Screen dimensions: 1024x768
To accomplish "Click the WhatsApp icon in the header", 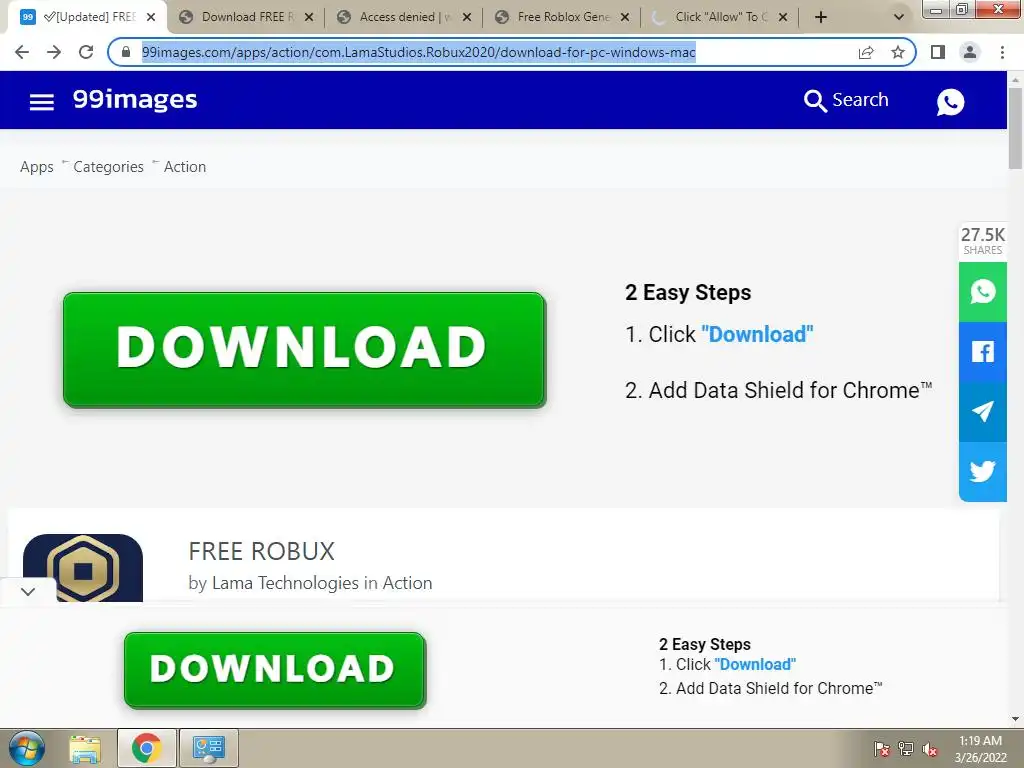I will [950, 101].
